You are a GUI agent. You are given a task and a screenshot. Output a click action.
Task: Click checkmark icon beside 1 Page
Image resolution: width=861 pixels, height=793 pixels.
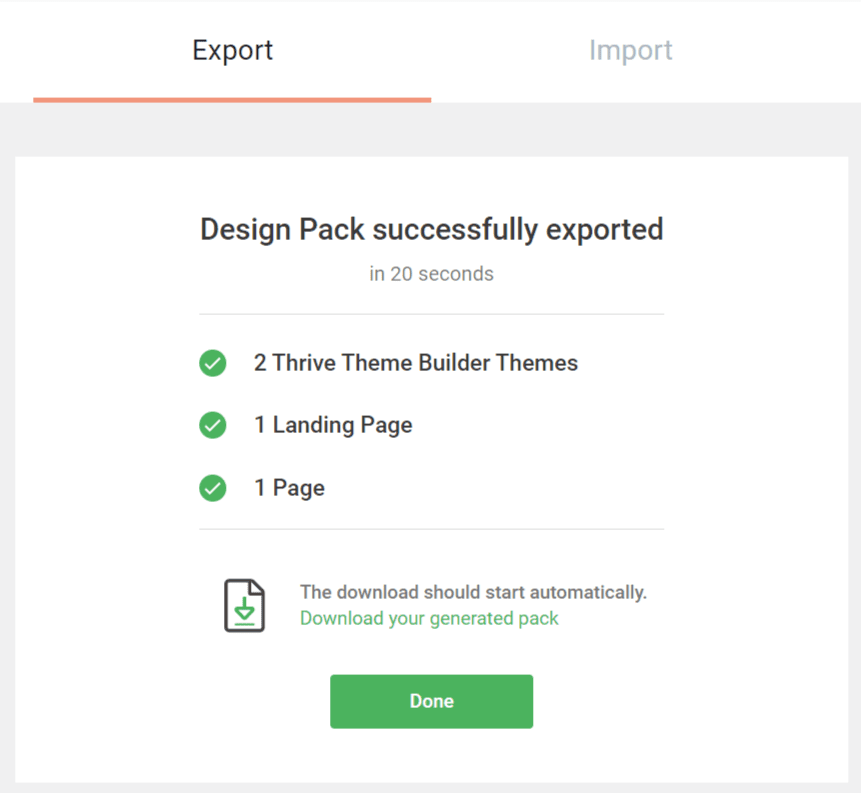(213, 488)
